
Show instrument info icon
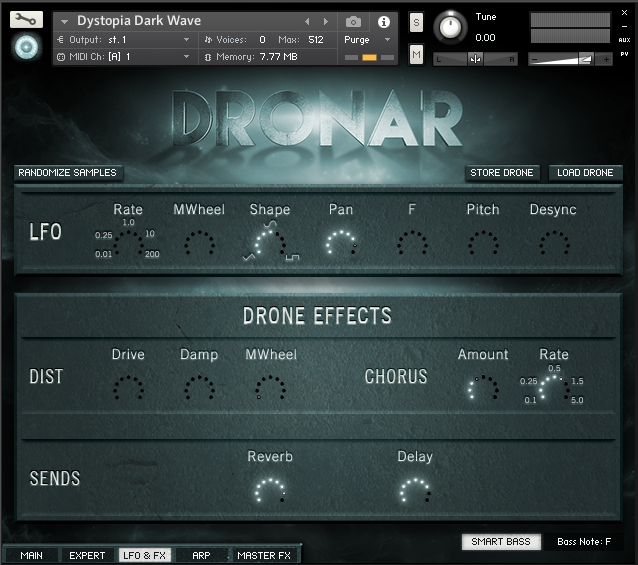click(x=384, y=22)
